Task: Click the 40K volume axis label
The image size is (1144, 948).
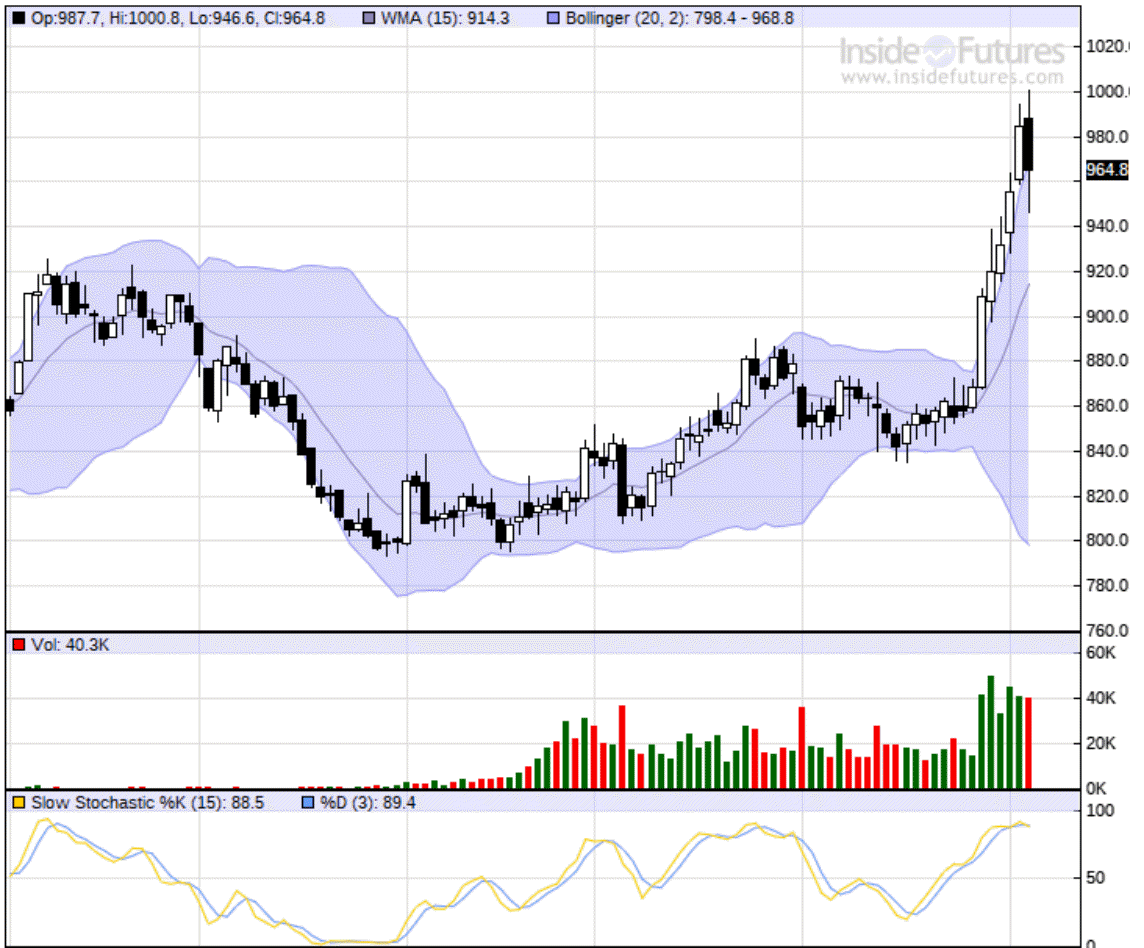Action: click(1101, 698)
